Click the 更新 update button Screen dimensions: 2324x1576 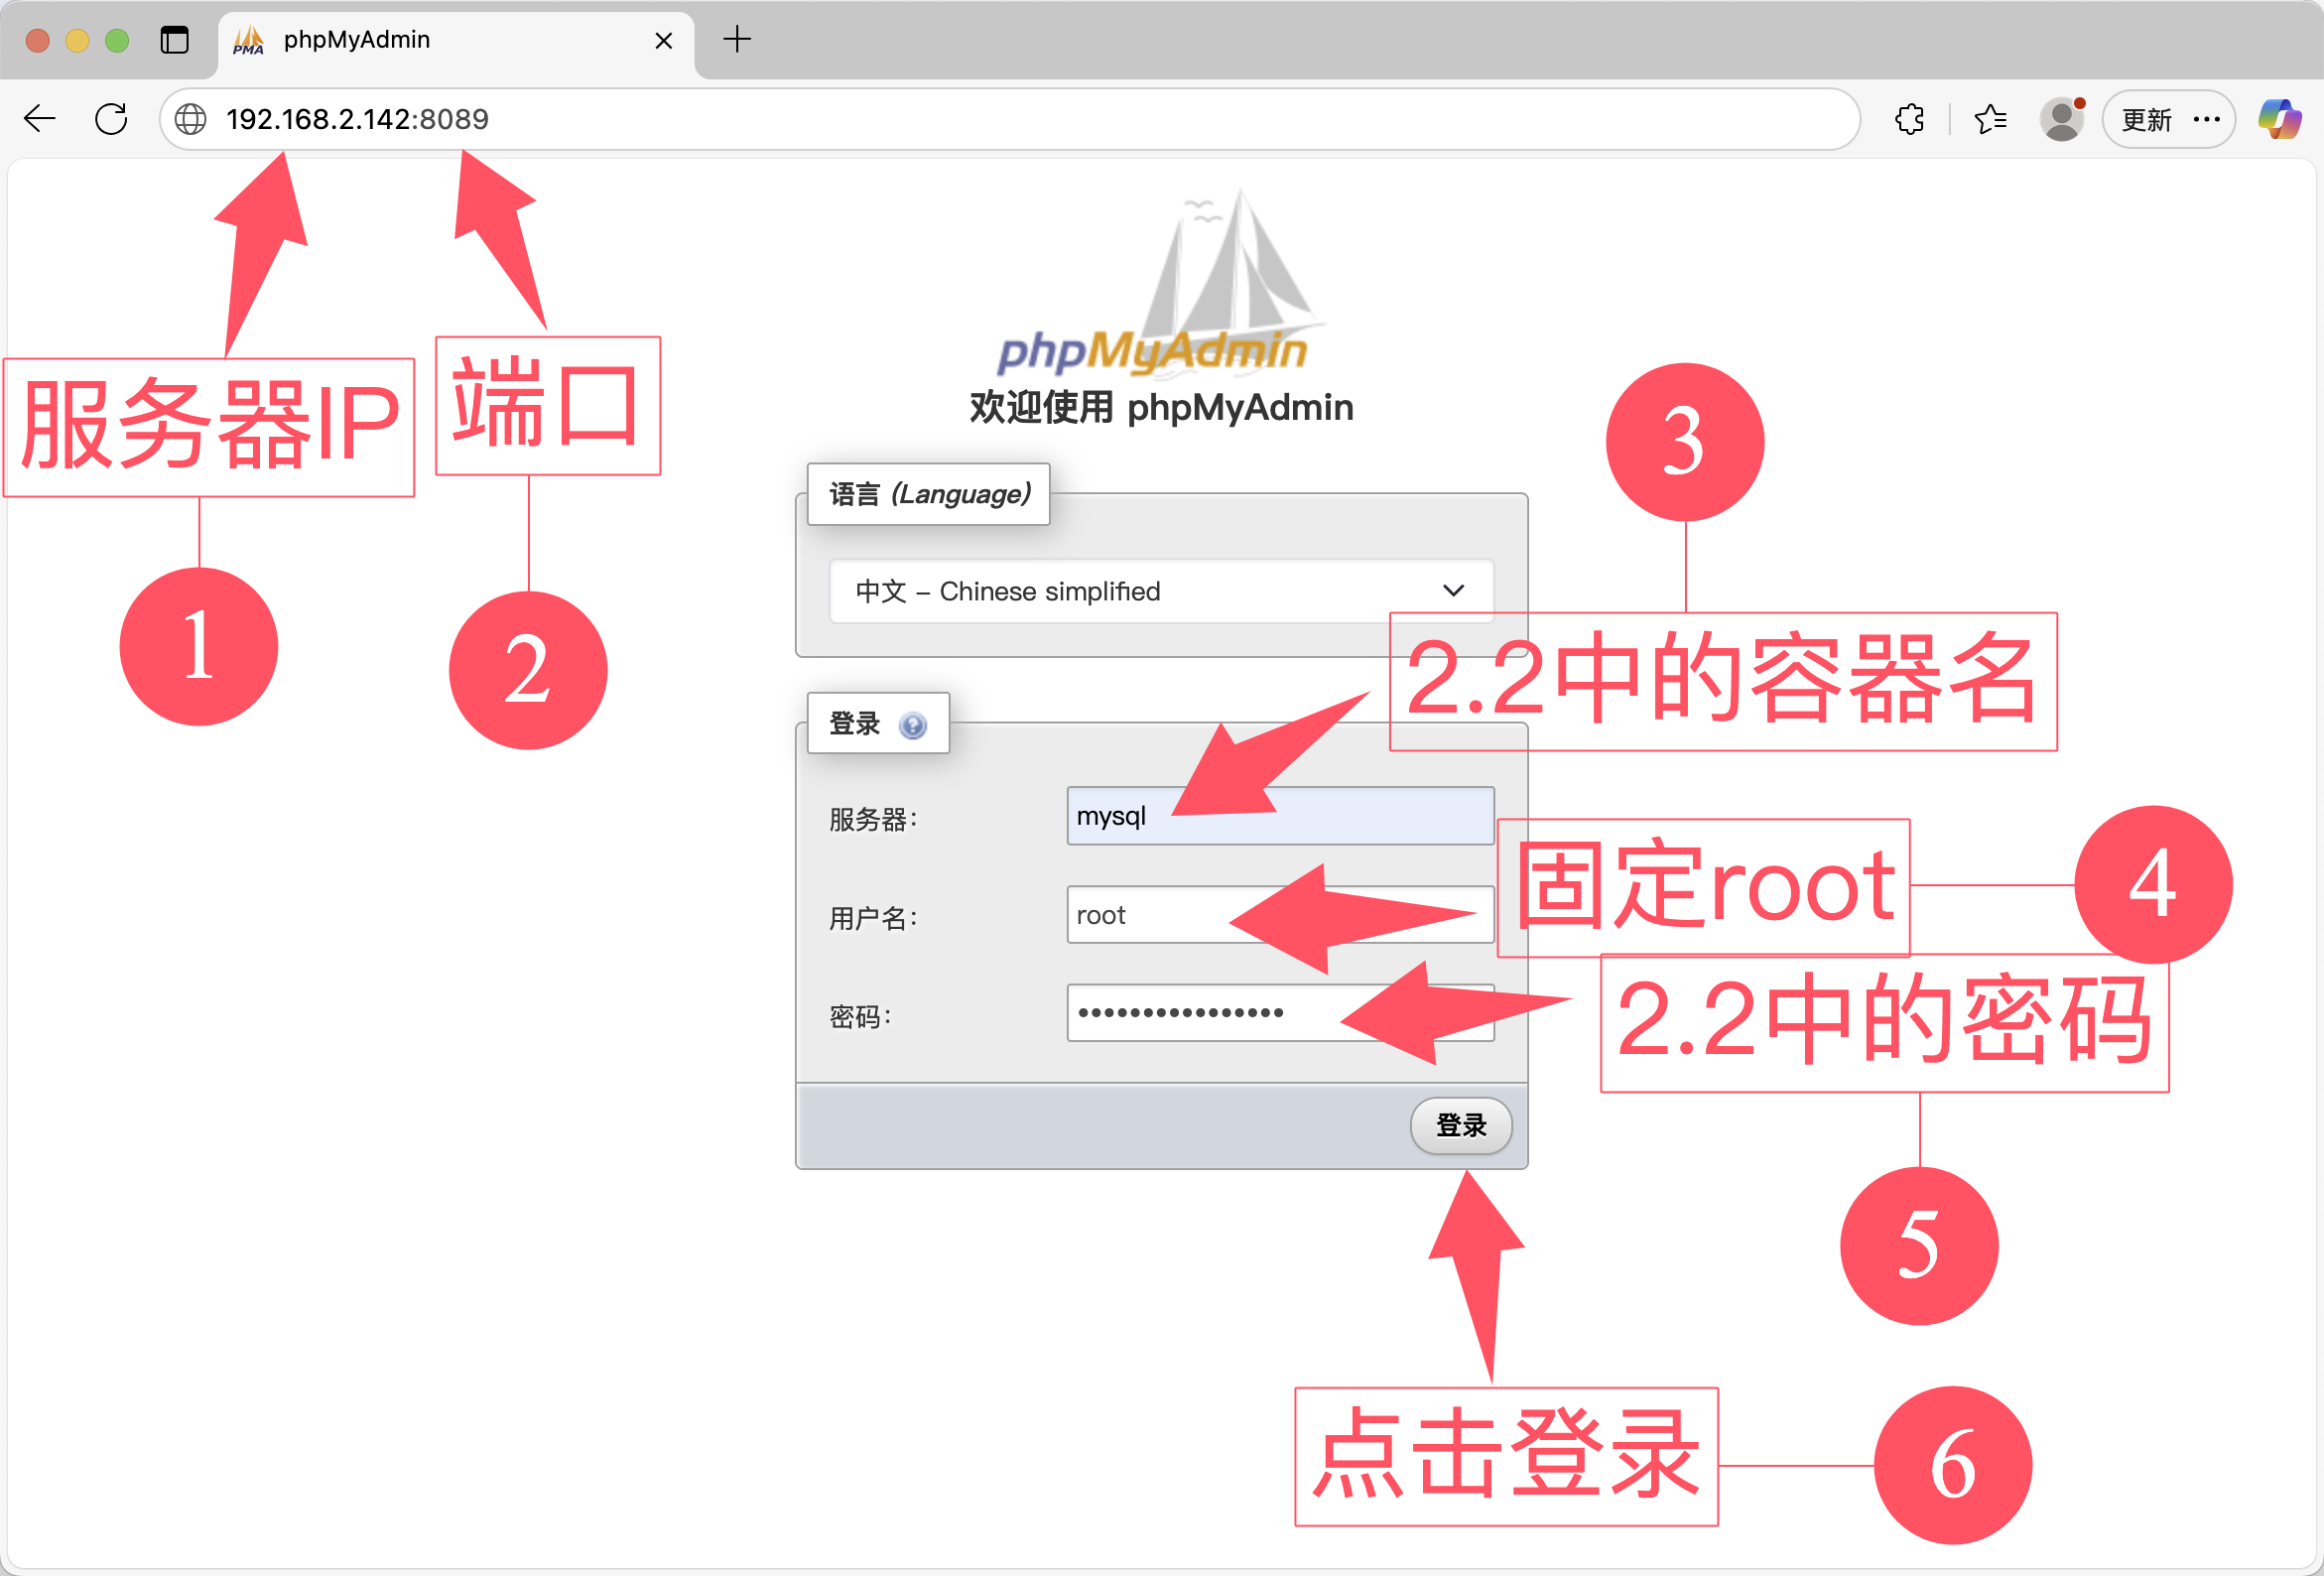tap(2146, 119)
